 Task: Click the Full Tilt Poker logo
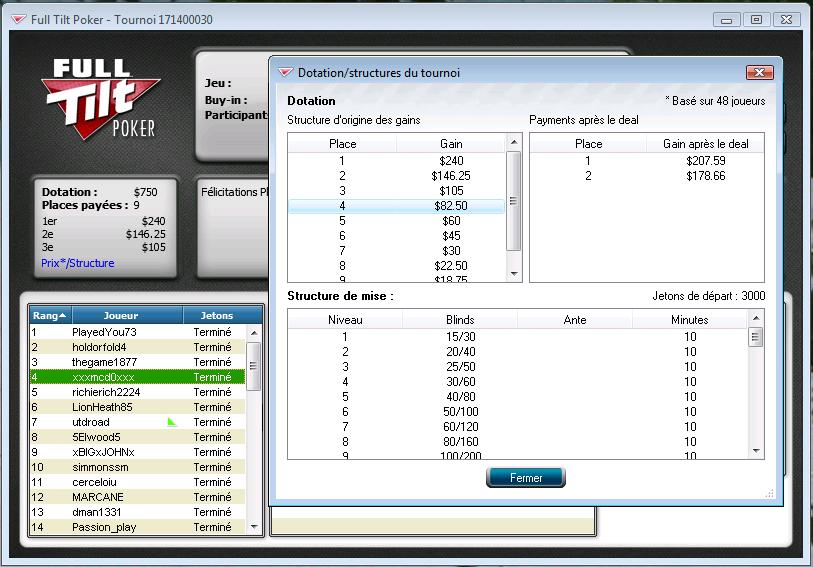(101, 100)
